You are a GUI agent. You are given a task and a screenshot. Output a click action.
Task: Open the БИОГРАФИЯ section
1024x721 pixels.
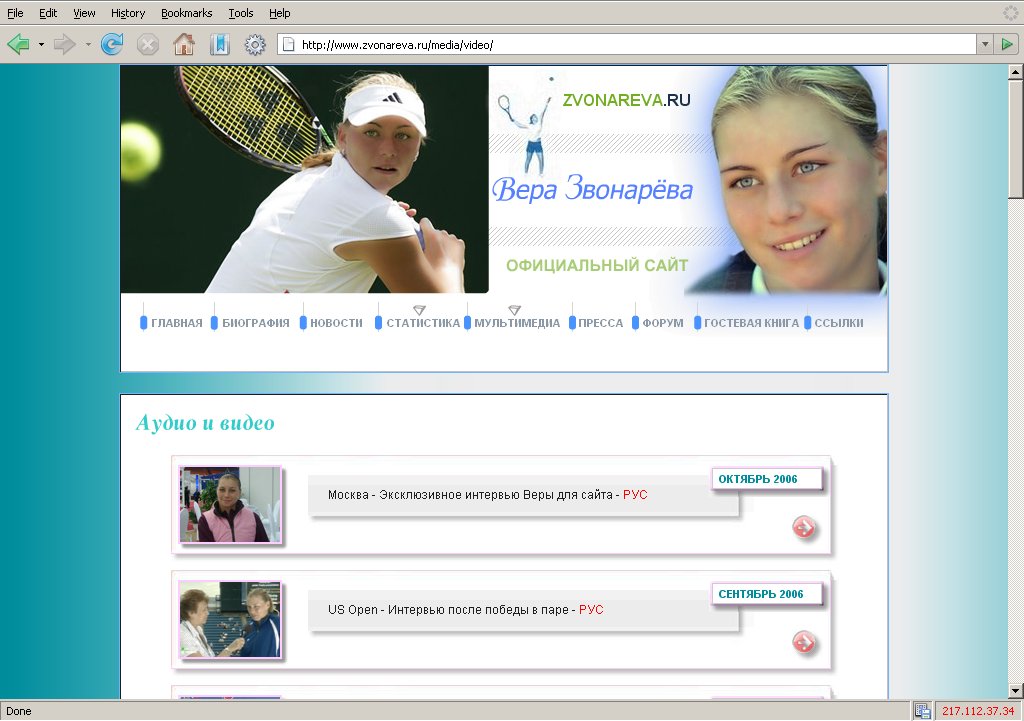coord(256,323)
